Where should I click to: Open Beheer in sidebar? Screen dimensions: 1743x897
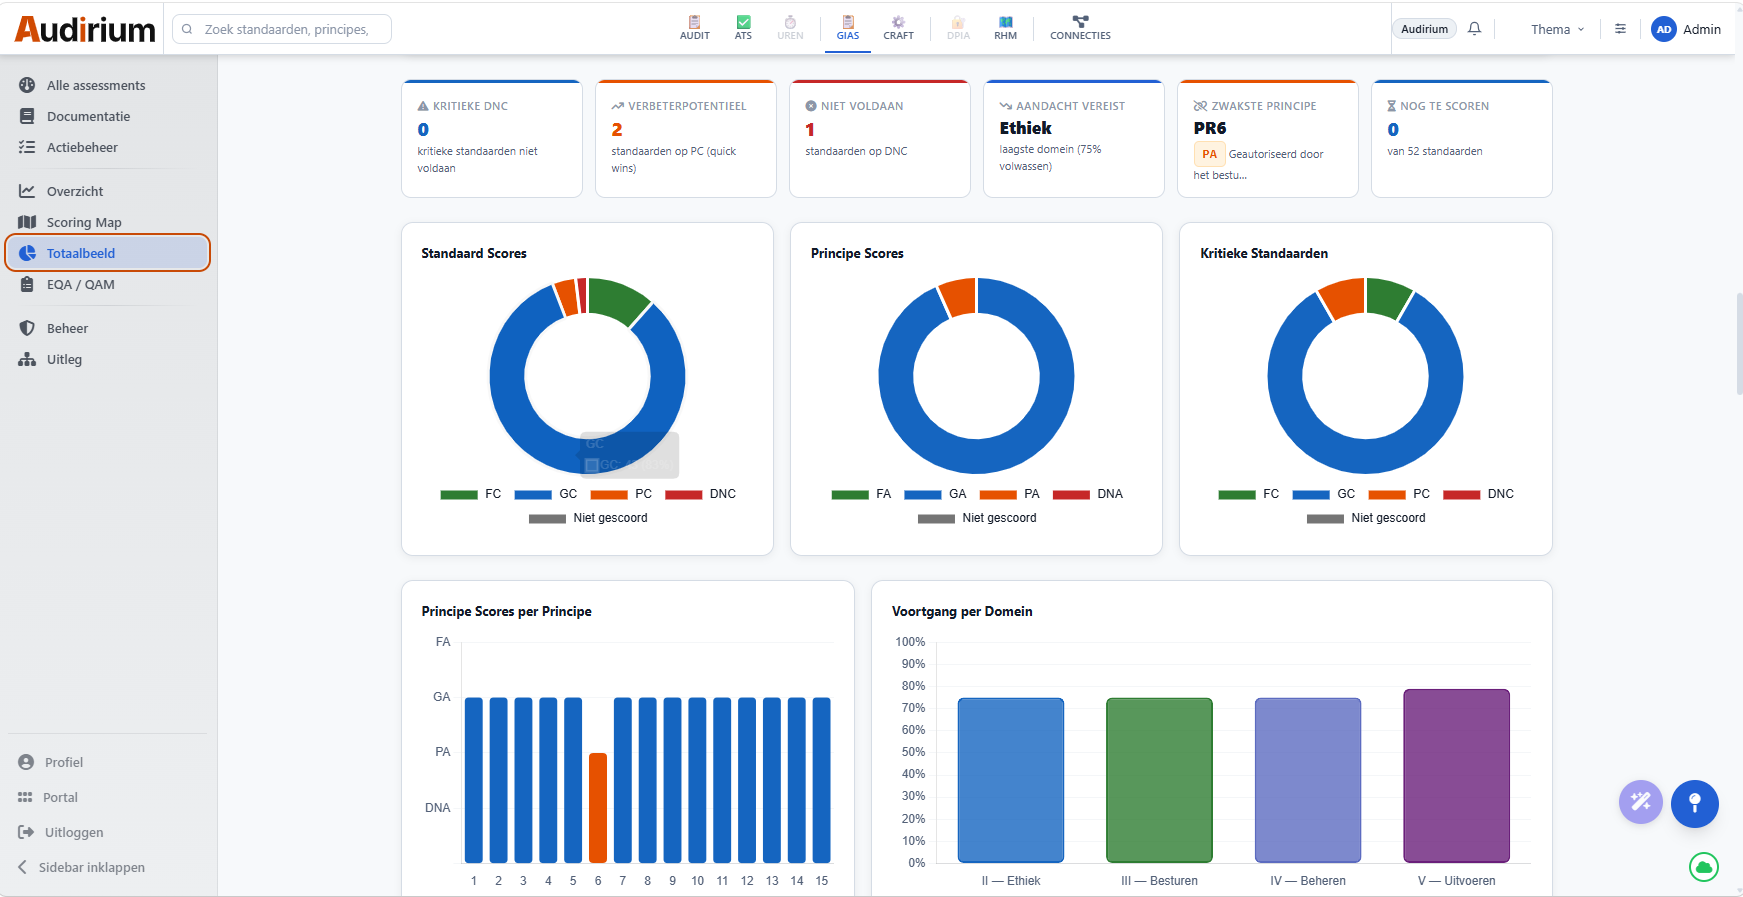[108, 328]
